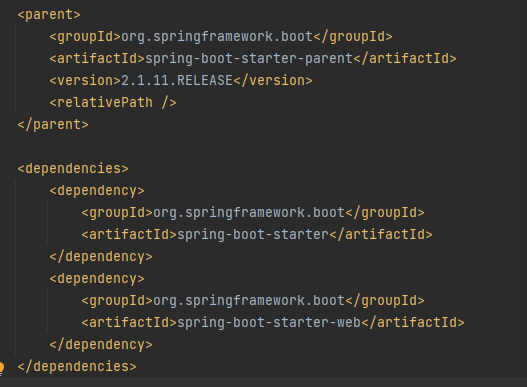The height and width of the screenshot is (387, 527).
Task: Click groupId line above spring-boot-starter-web artifactId
Action: coord(253,301)
